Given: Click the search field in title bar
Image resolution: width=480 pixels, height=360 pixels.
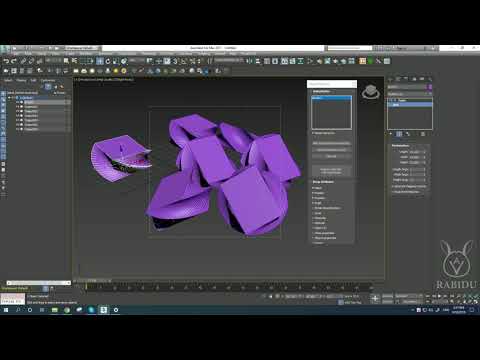Looking at the screenshot, I should [x=349, y=48].
